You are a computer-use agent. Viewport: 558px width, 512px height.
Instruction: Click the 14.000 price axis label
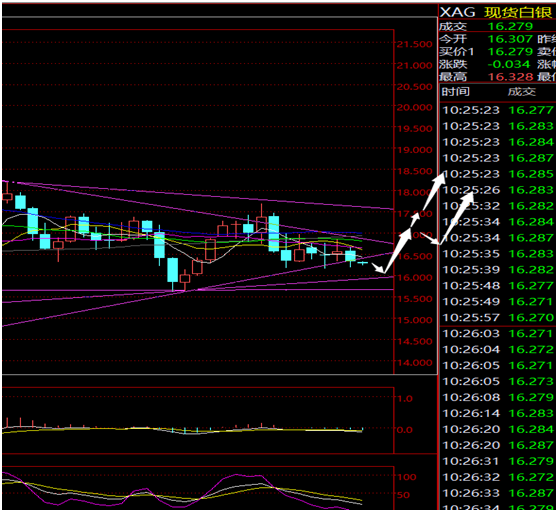click(x=415, y=363)
